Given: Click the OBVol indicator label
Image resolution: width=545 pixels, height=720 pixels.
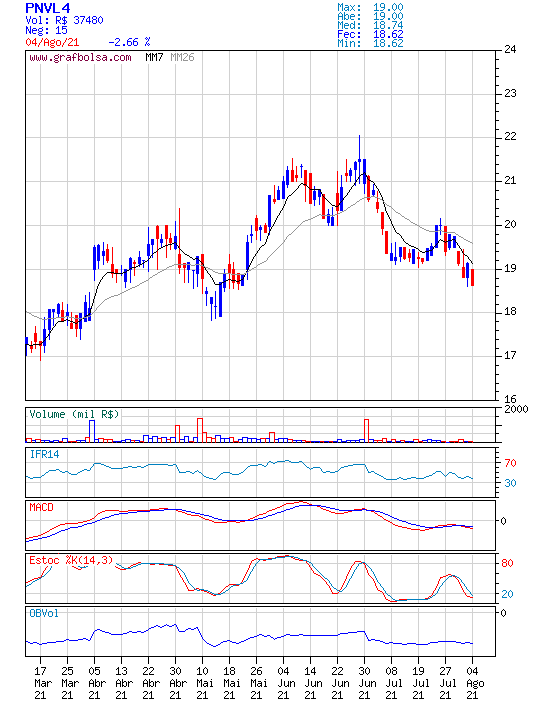Looking at the screenshot, I should click(x=44, y=613).
